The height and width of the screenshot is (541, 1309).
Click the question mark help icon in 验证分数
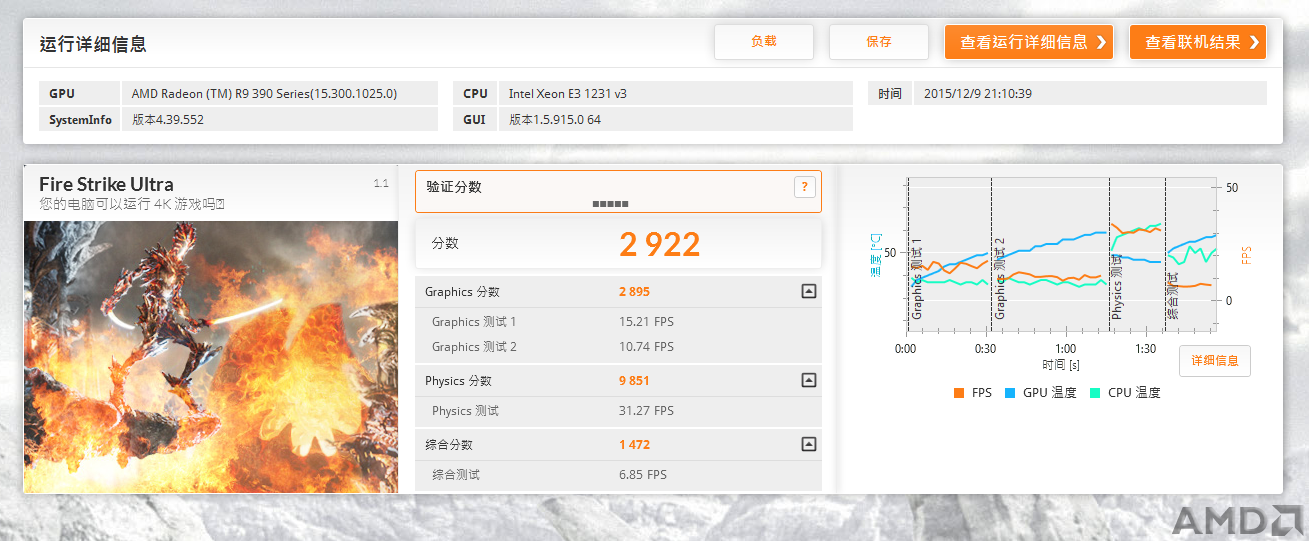pyautogui.click(x=803, y=187)
